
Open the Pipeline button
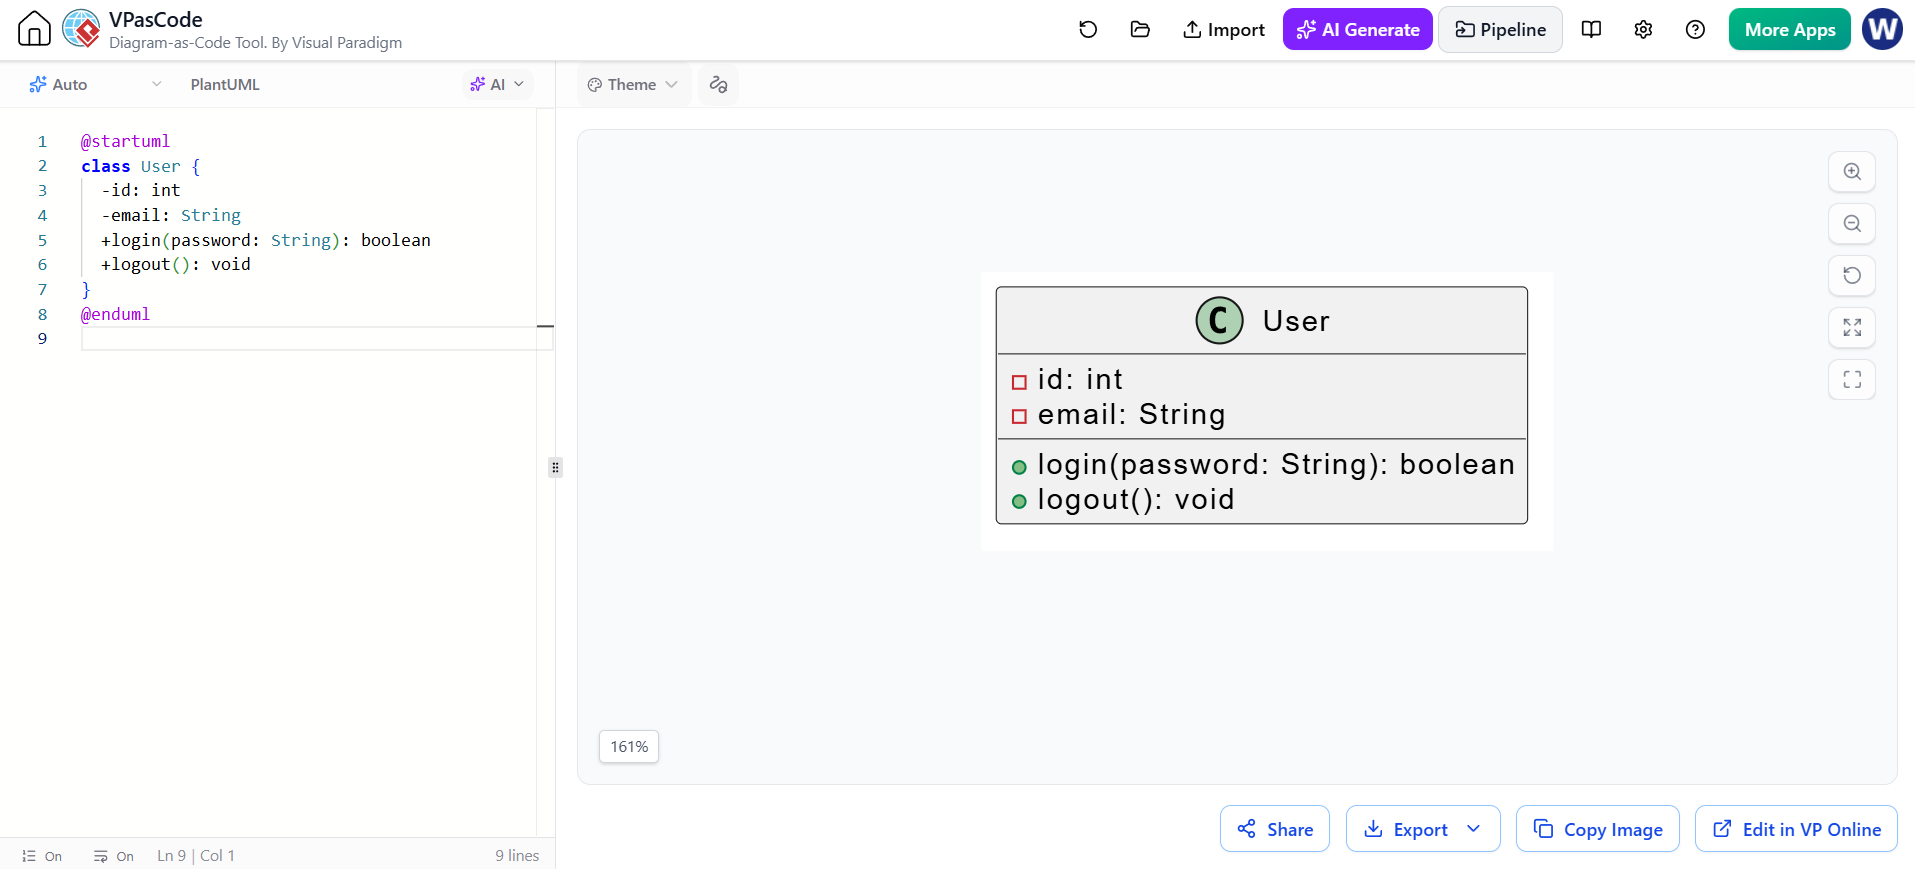click(x=1500, y=30)
